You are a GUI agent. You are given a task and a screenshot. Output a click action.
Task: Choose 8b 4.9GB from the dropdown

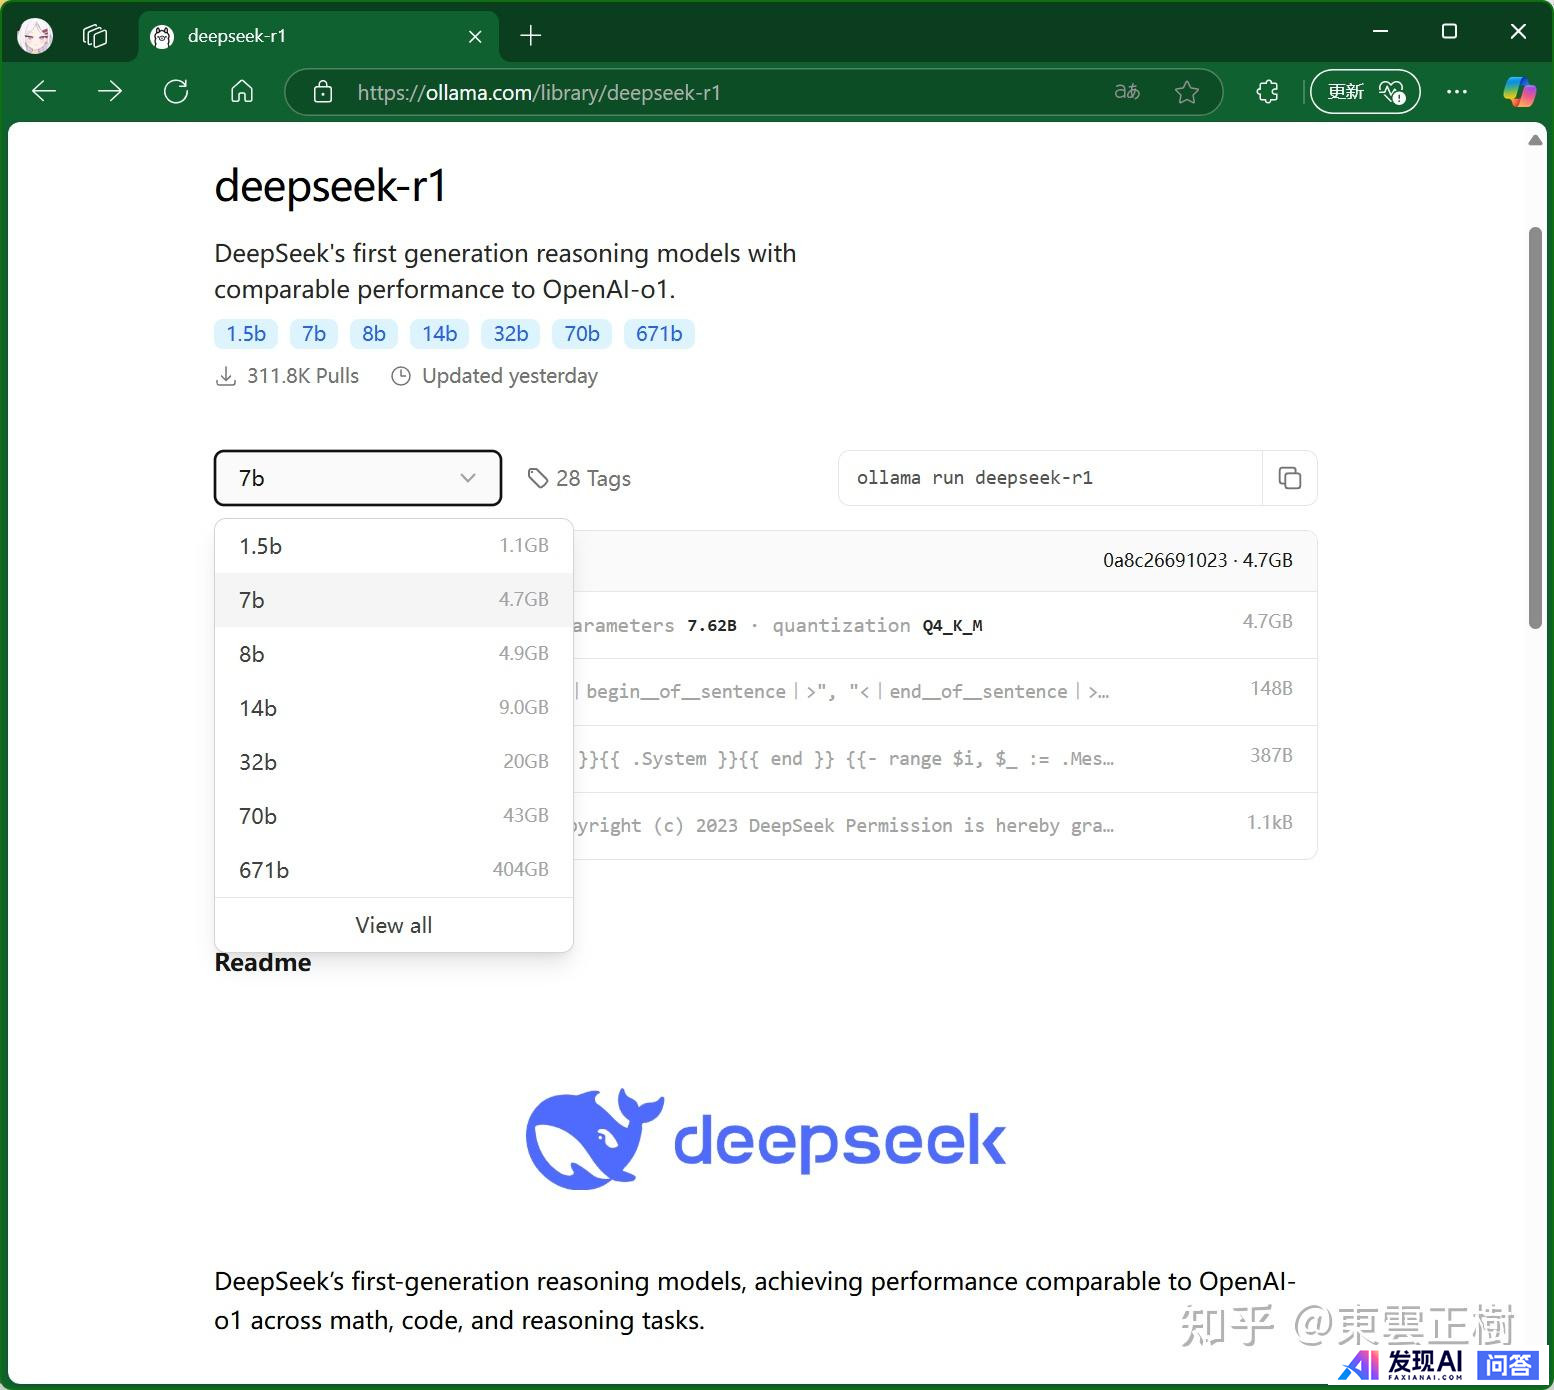point(394,654)
